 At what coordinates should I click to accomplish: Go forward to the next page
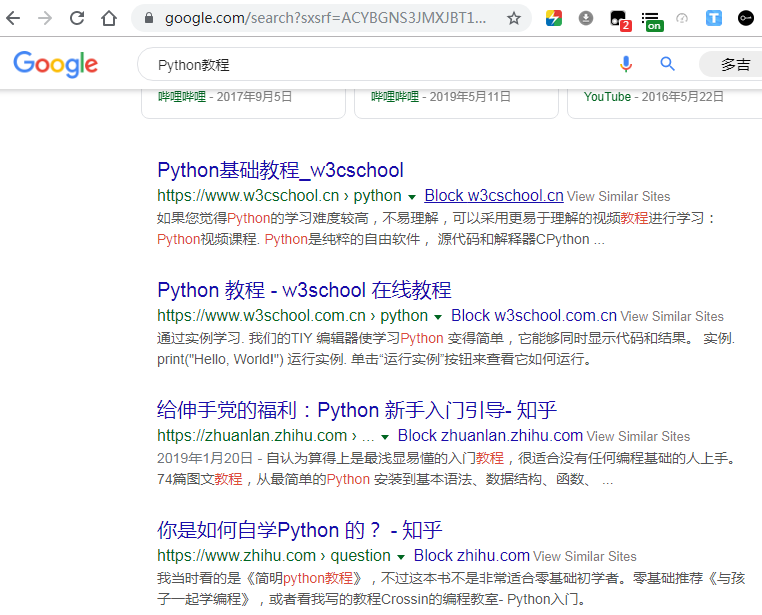coord(45,18)
